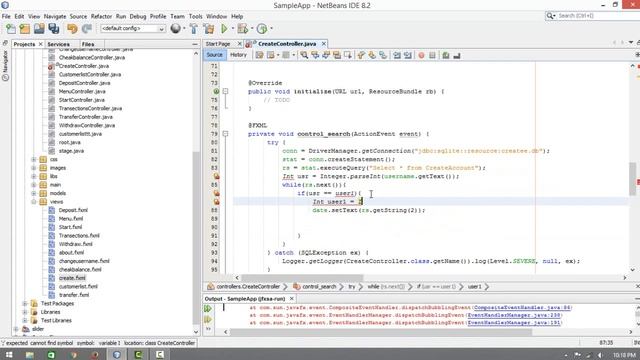Open the Navigate menu
The height and width of the screenshot is (360, 640).
coord(55,16)
